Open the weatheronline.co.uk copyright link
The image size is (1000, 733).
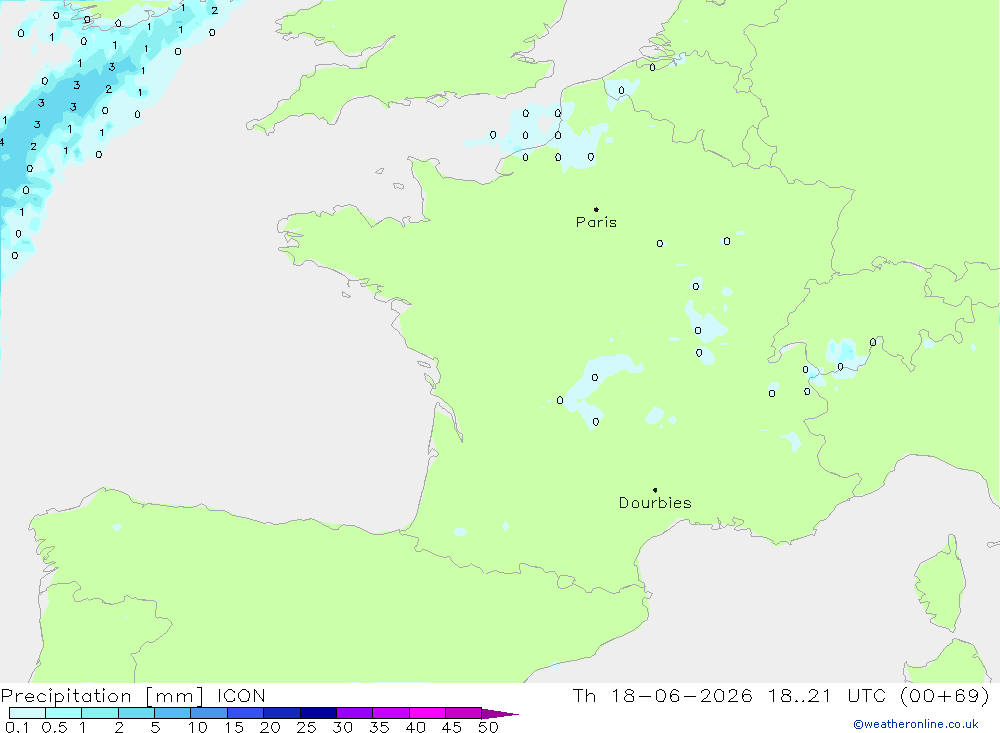click(916, 724)
